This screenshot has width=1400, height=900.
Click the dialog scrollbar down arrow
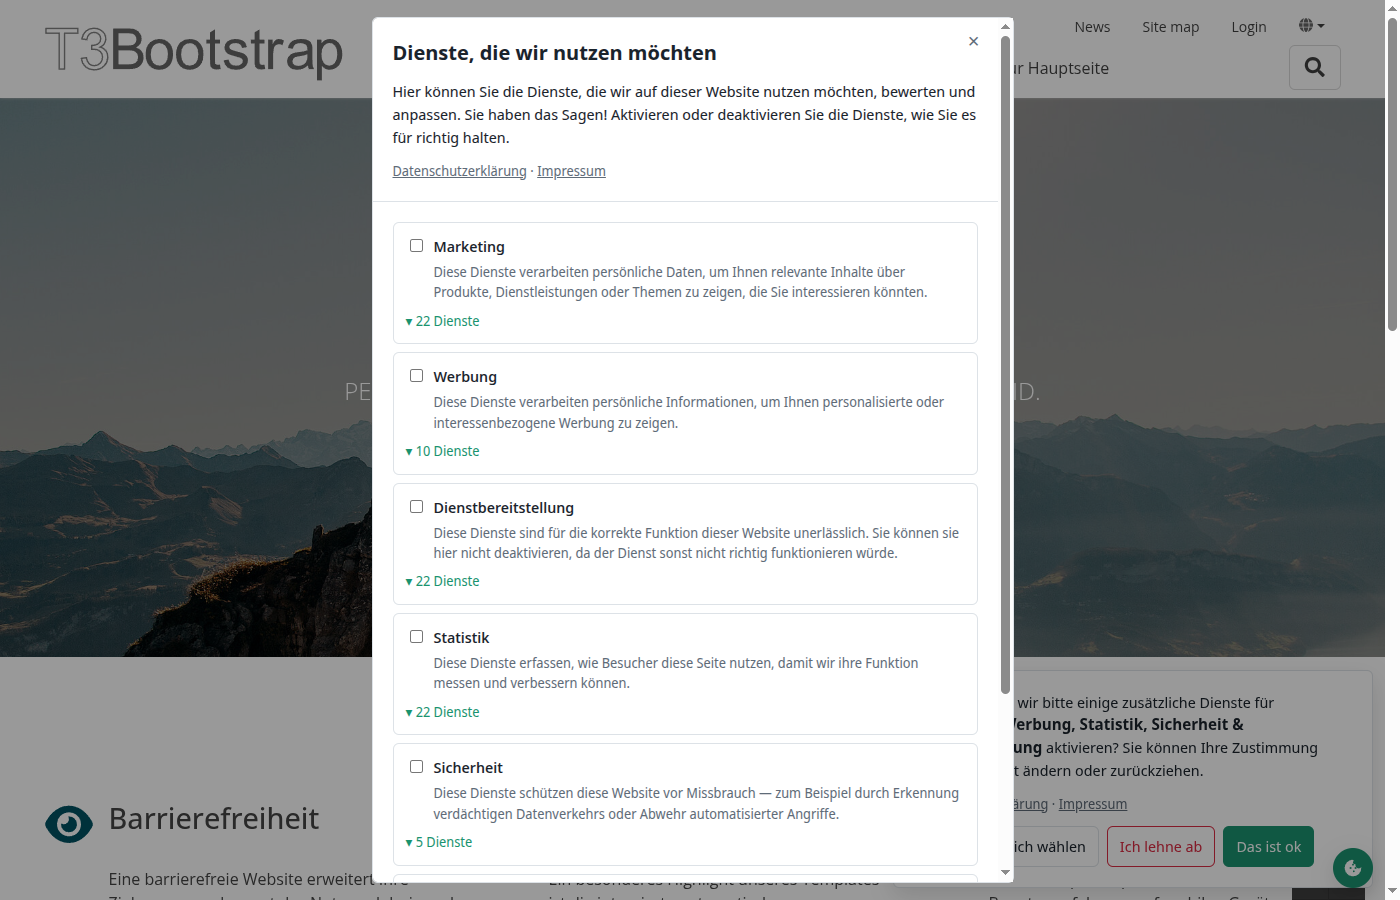tap(1005, 873)
